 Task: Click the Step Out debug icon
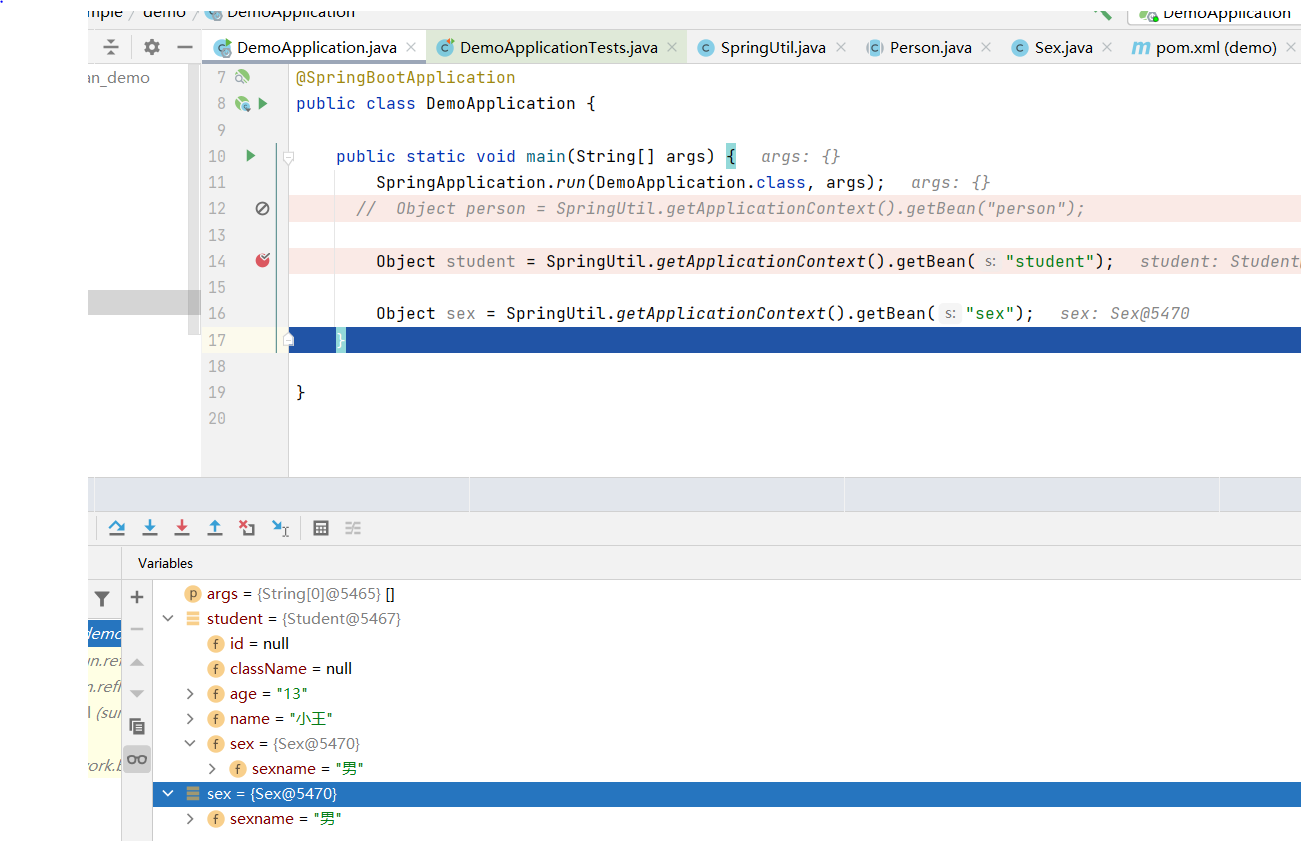pyautogui.click(x=215, y=528)
